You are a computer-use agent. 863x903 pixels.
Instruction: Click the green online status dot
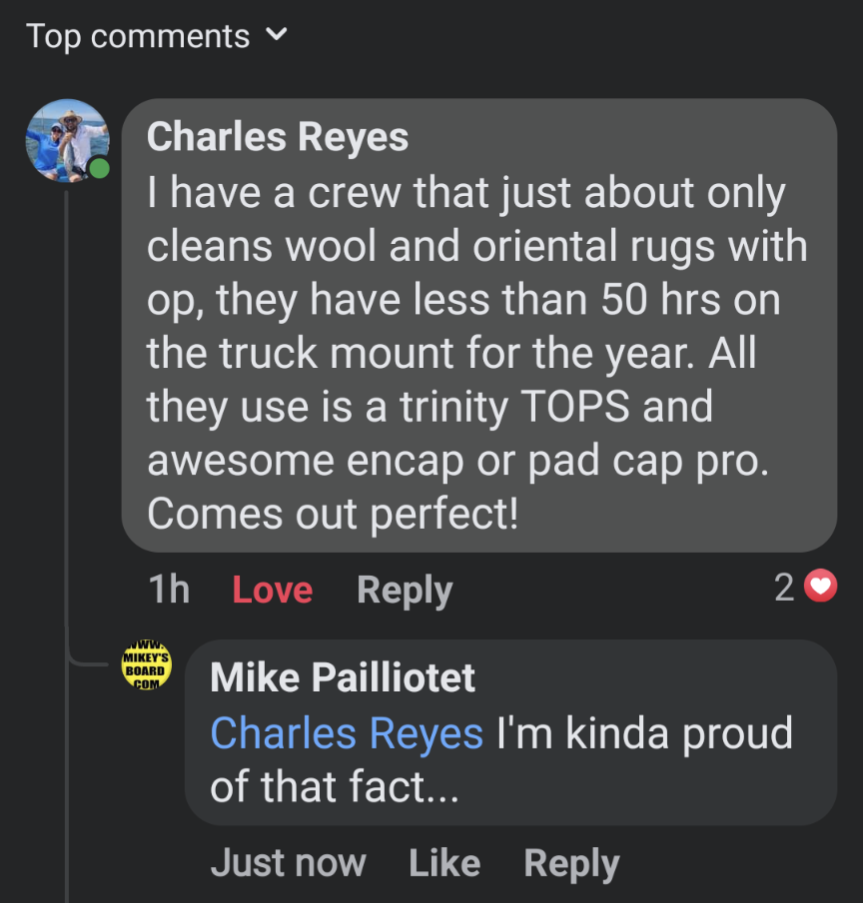99,168
